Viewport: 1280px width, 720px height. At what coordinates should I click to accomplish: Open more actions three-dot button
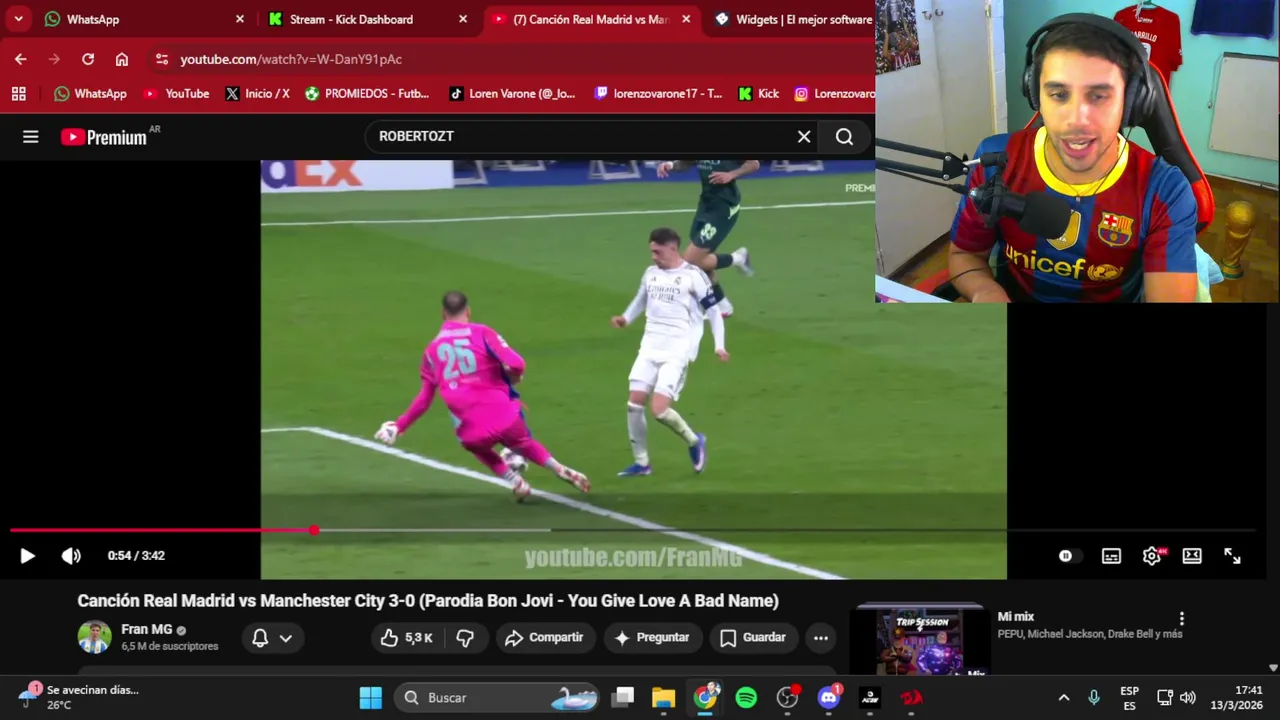click(821, 637)
